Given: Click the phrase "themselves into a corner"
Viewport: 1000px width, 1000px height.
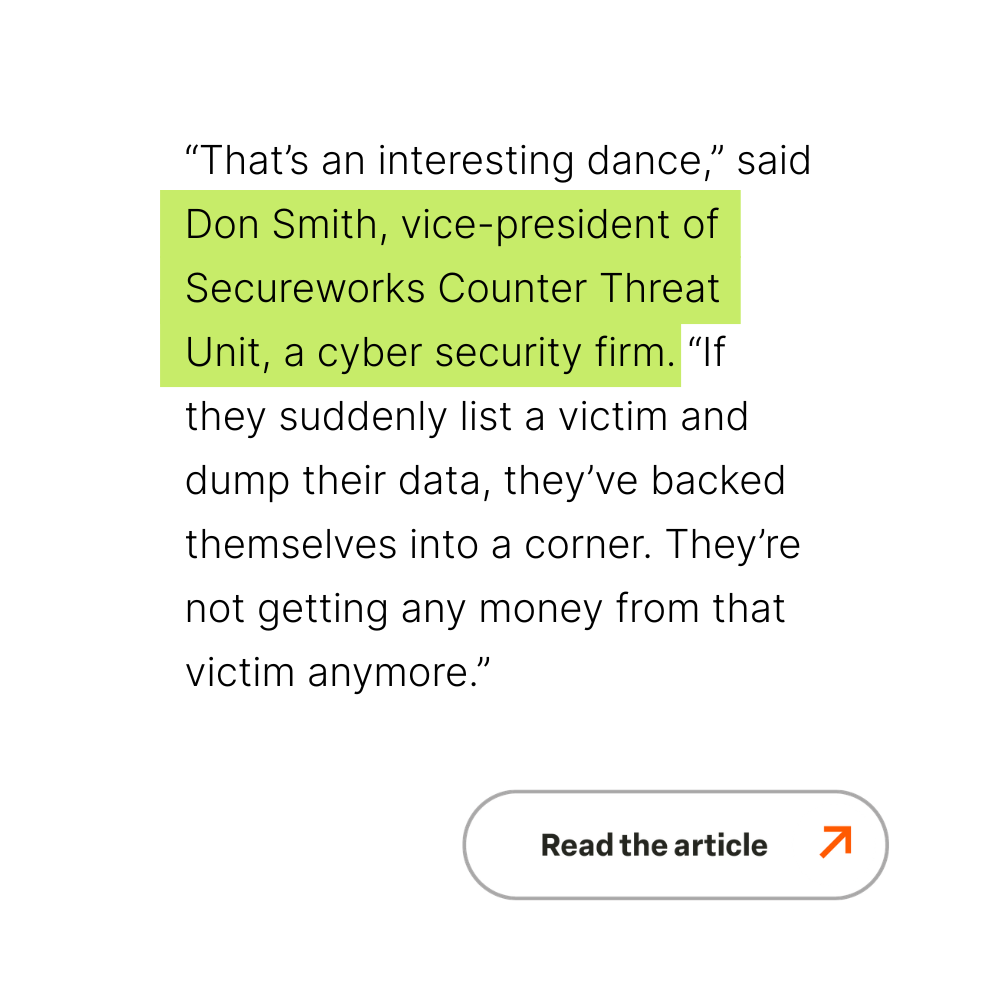Looking at the screenshot, I should click(x=417, y=544).
